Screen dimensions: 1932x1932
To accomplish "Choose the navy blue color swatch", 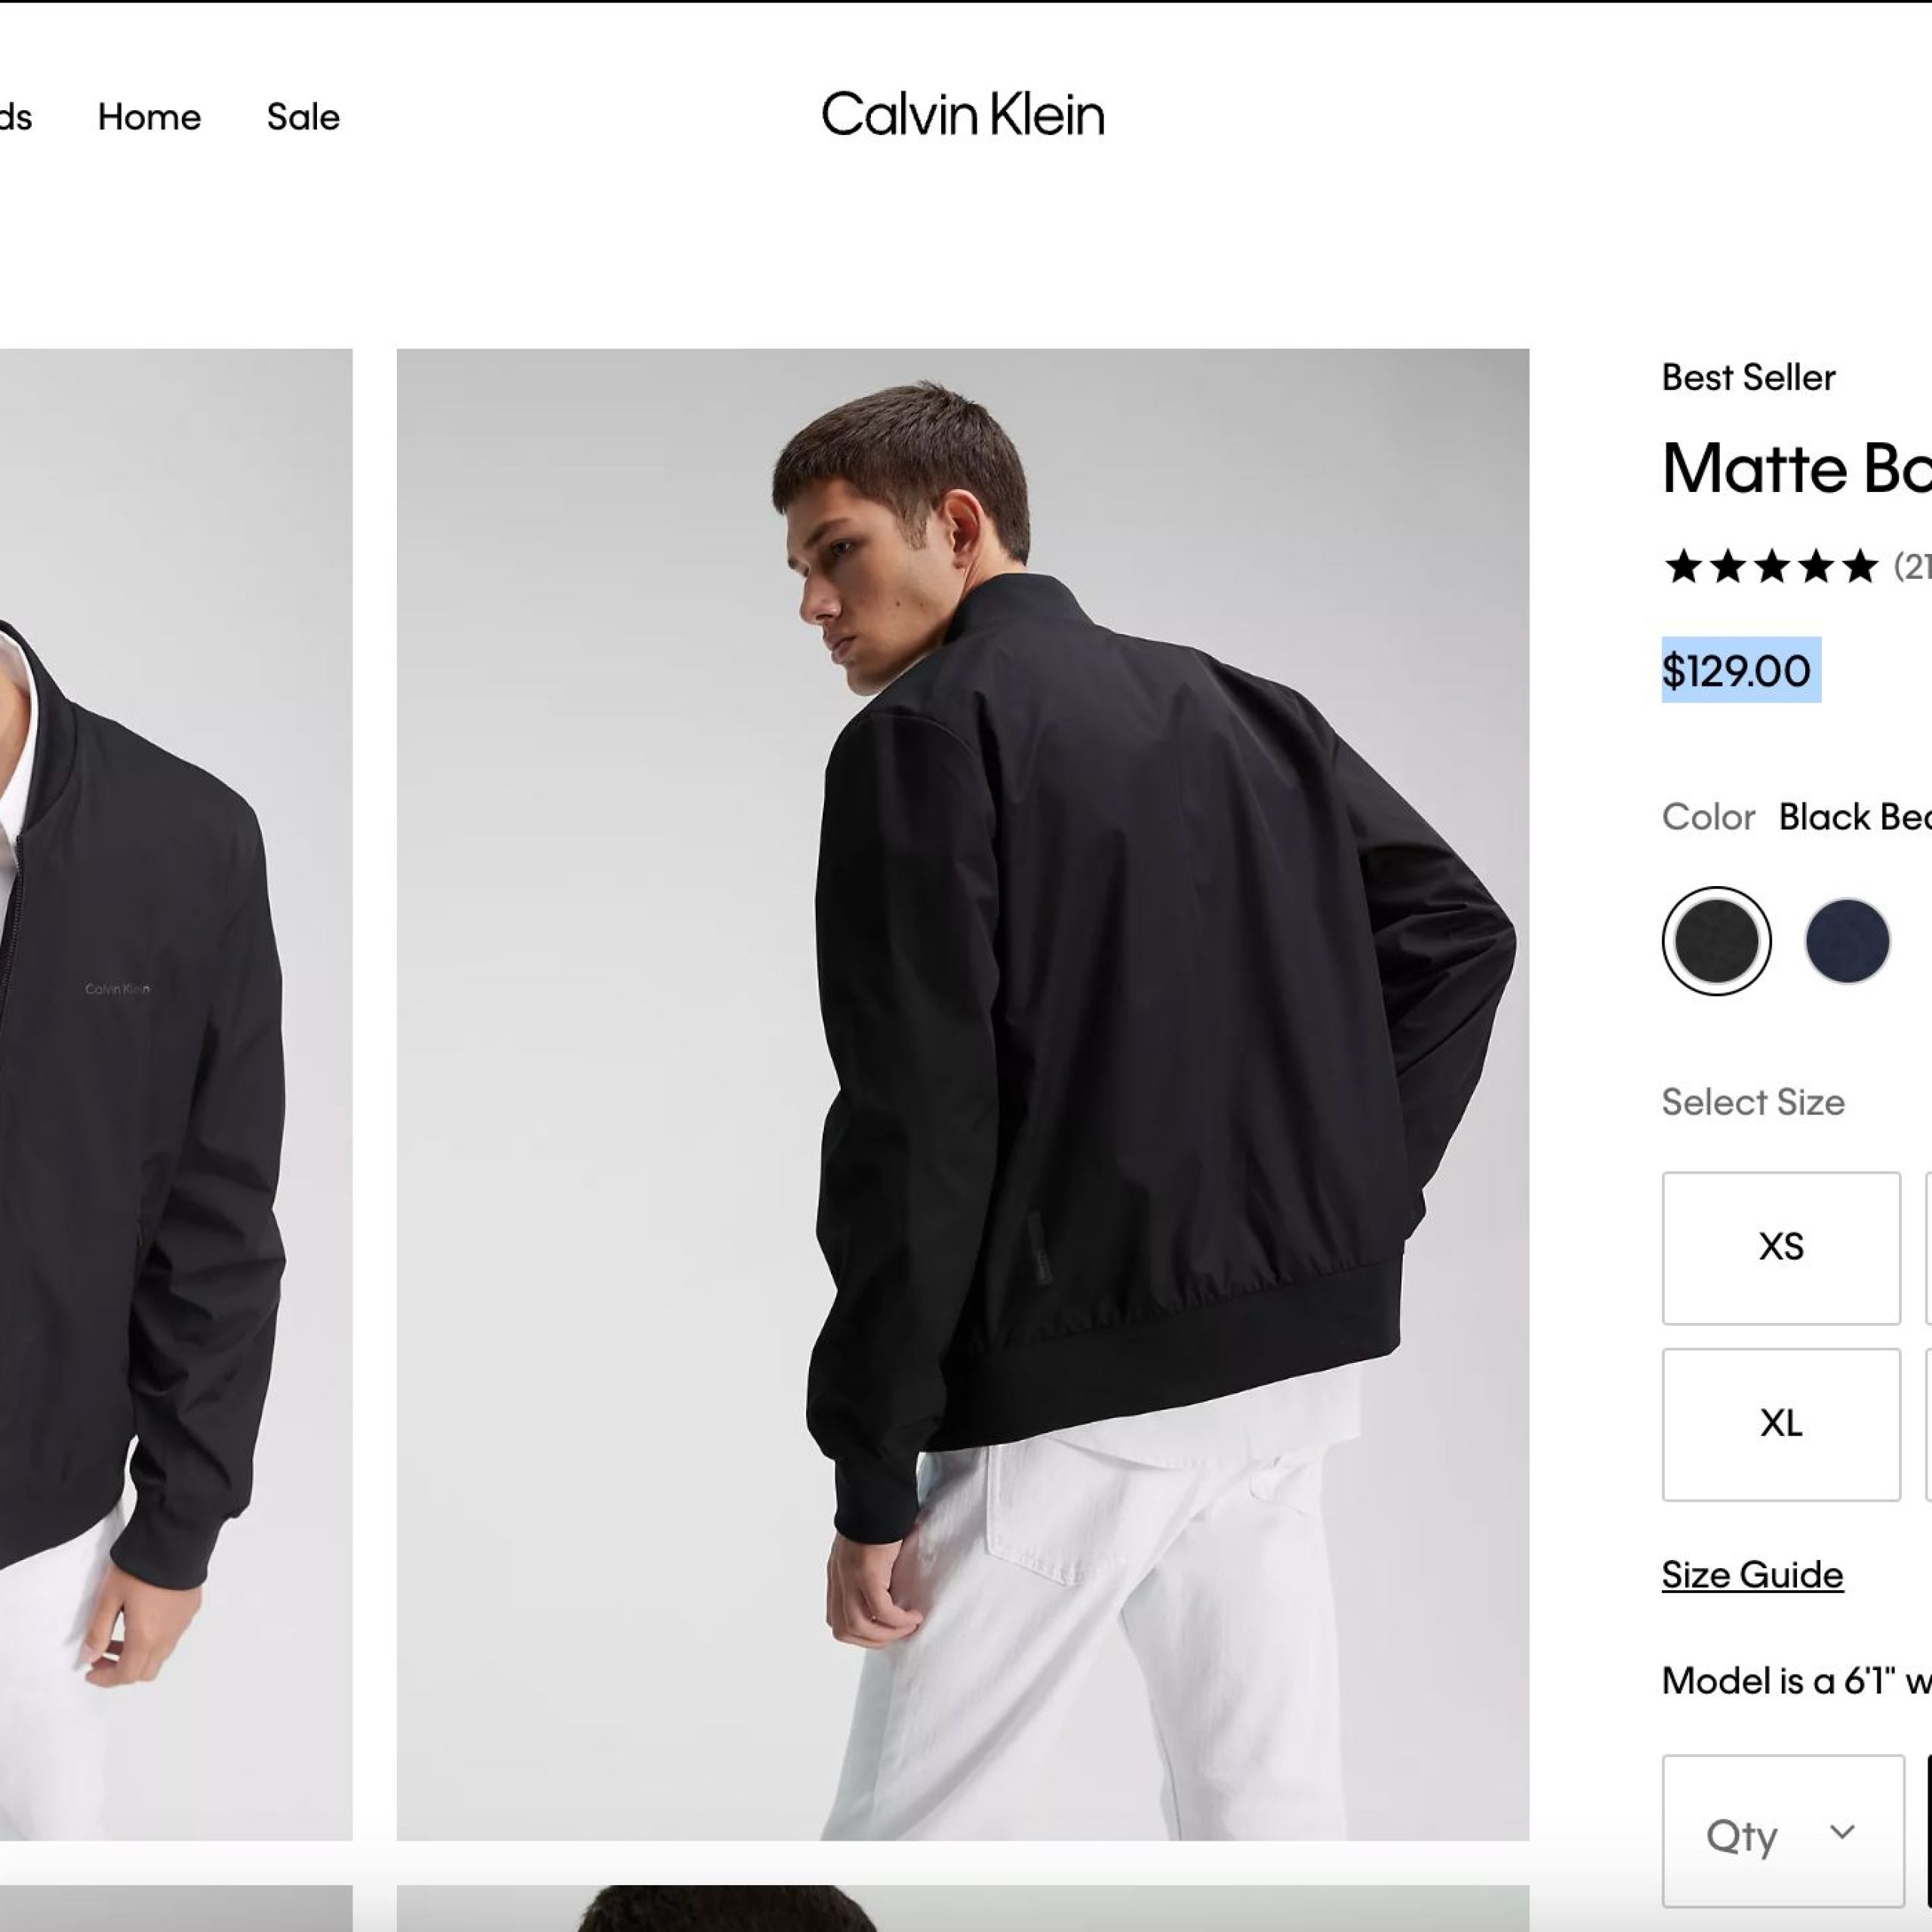I will (1847, 941).
